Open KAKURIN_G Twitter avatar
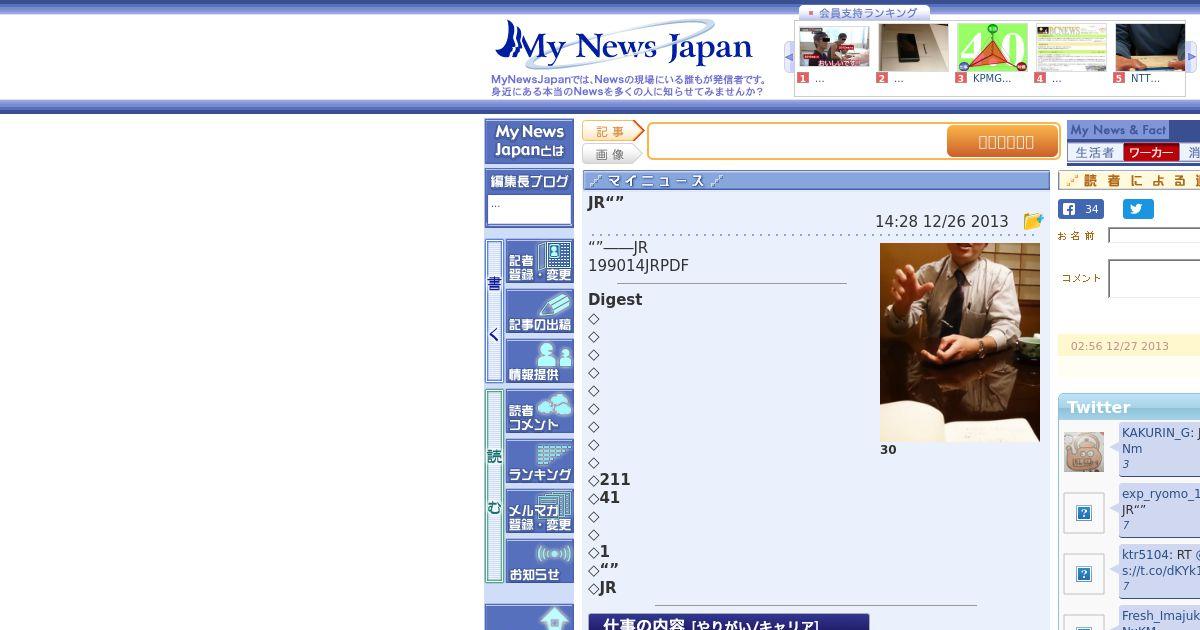The image size is (1200, 630). coord(1084,452)
